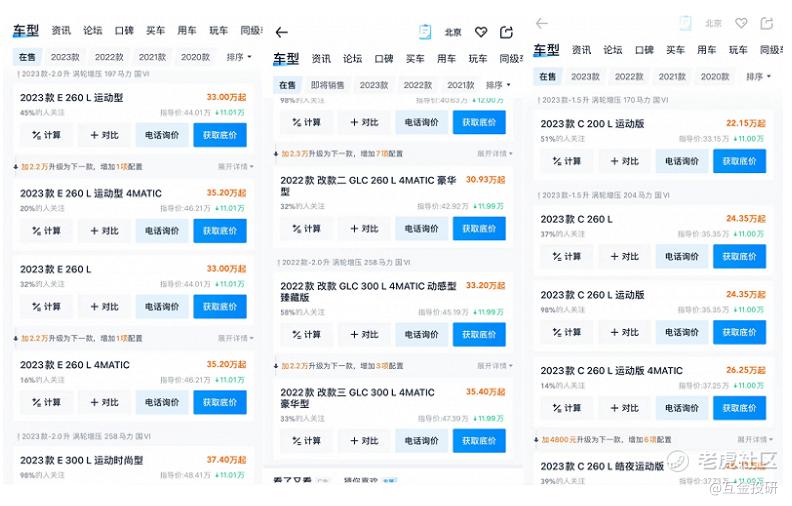792x506 pixels.
Task: Expand 展开详情 below 2023款 E 260 L
Action: tap(236, 338)
